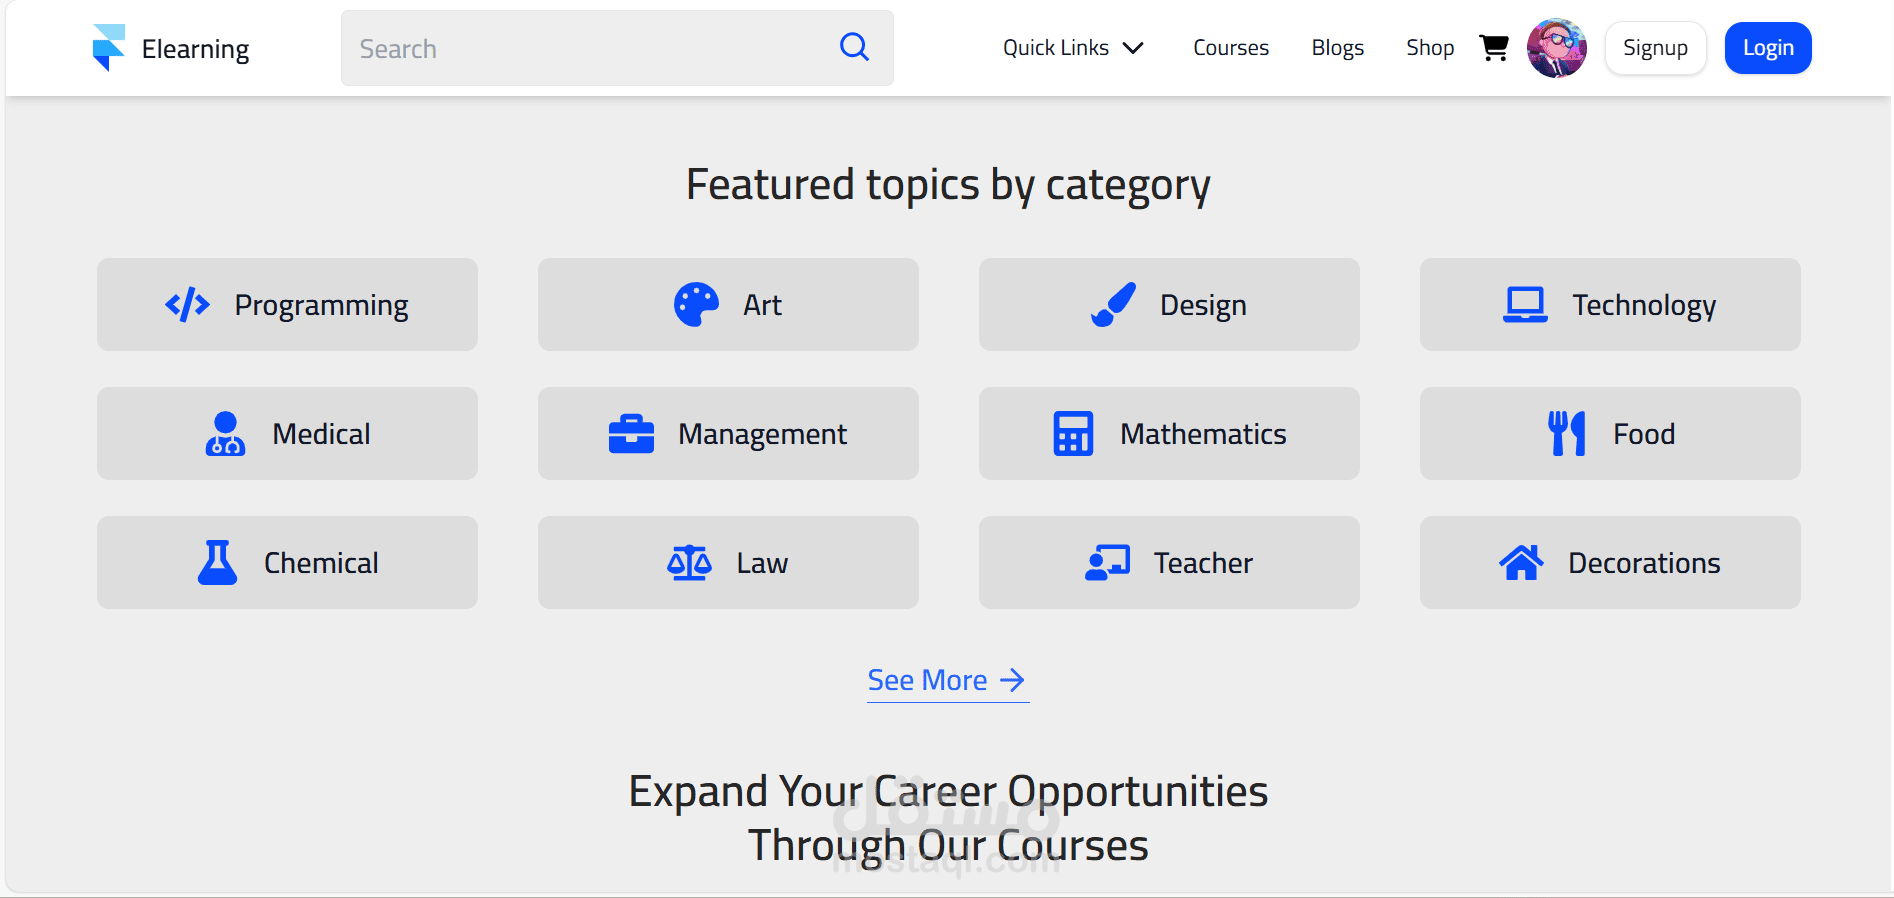Click the Design paintbrush icon
1894x898 pixels.
coord(1113,305)
